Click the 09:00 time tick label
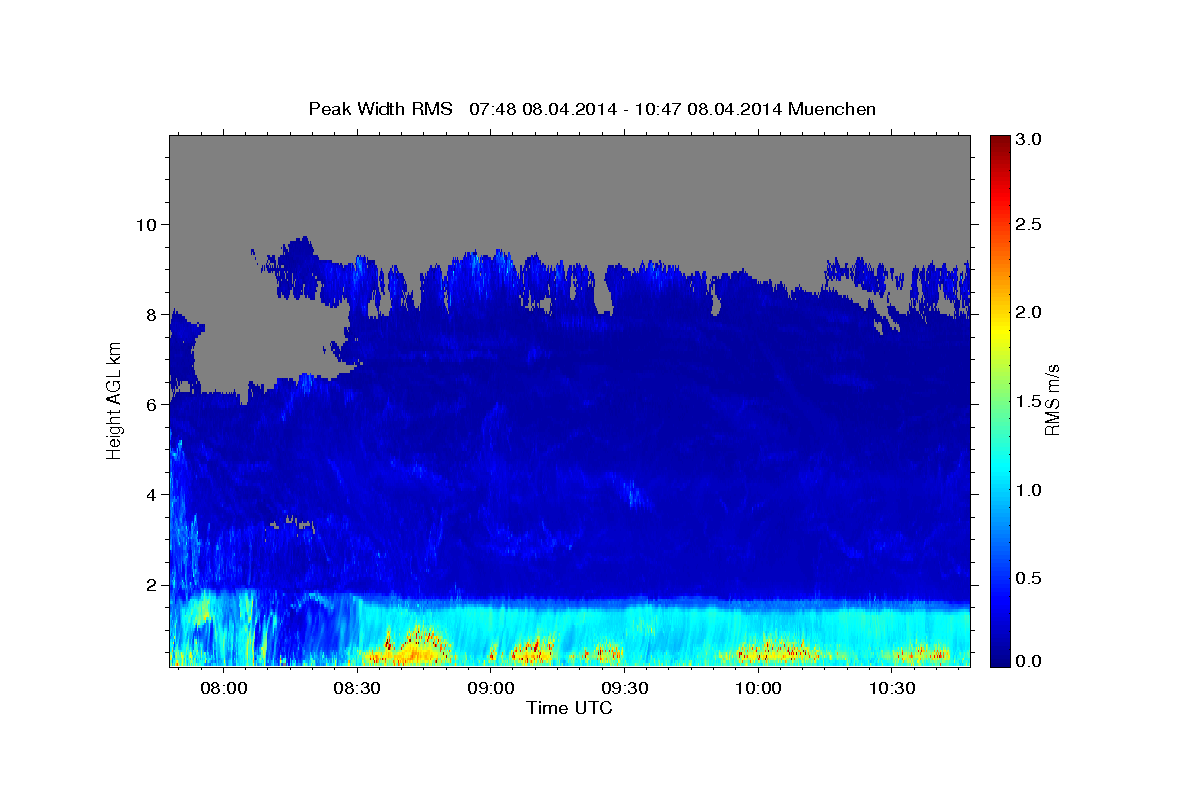Screen dimensions: 1200x800 click(491, 689)
